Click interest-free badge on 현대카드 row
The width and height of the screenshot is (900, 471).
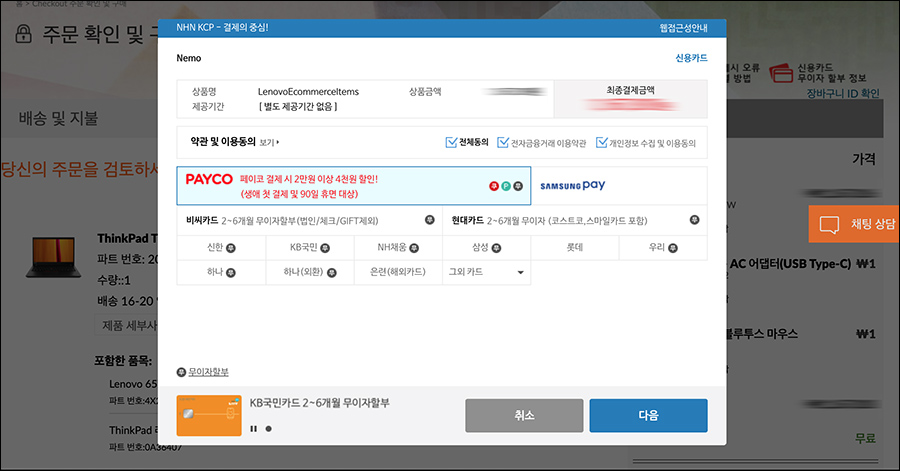tap(695, 220)
